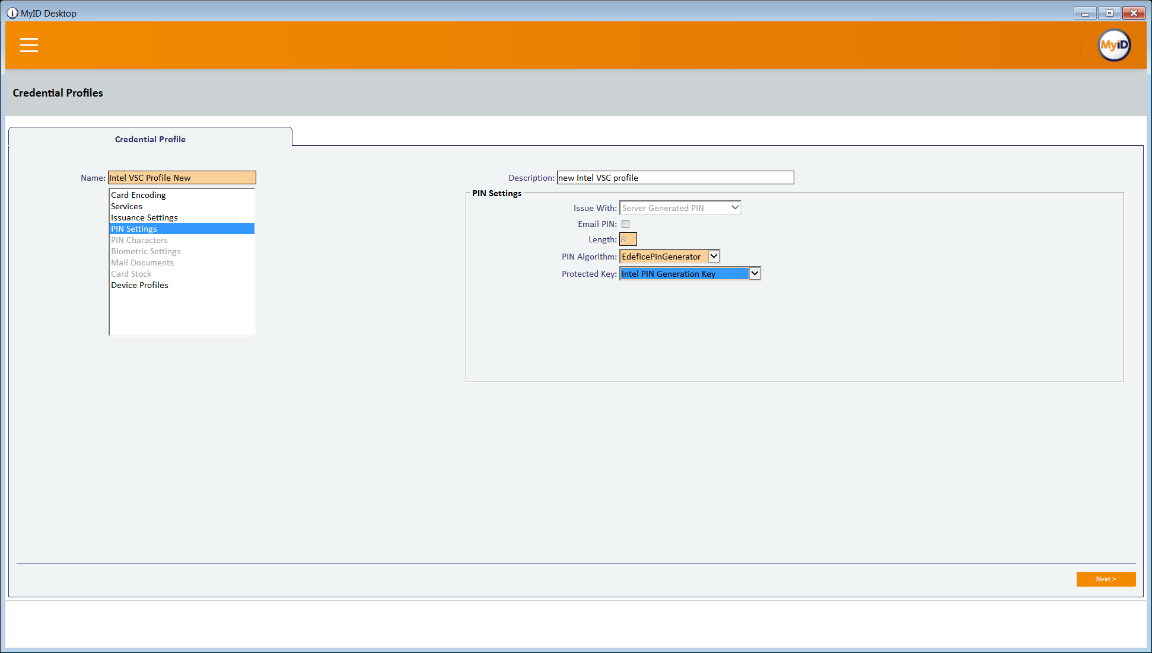Minimize the MyID Desktop window
The height and width of the screenshot is (653, 1152).
pyautogui.click(x=1084, y=13)
